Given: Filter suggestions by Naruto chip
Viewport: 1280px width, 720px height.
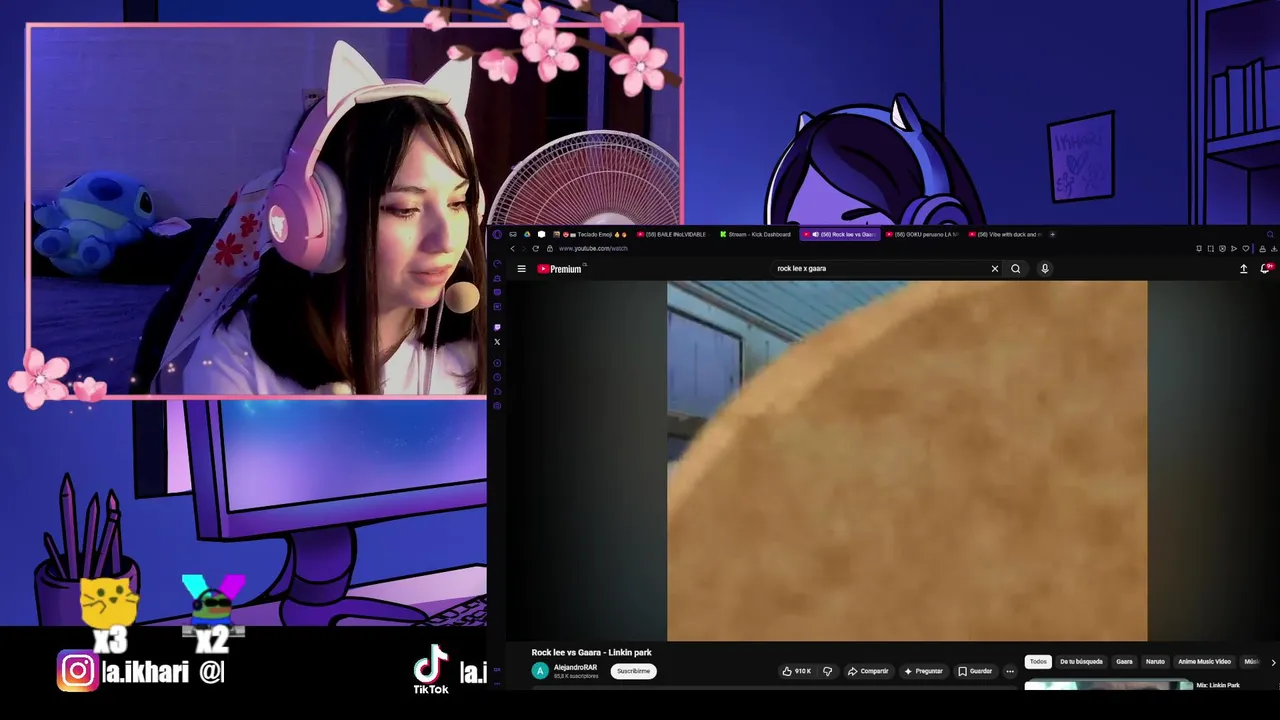Looking at the screenshot, I should (1155, 661).
